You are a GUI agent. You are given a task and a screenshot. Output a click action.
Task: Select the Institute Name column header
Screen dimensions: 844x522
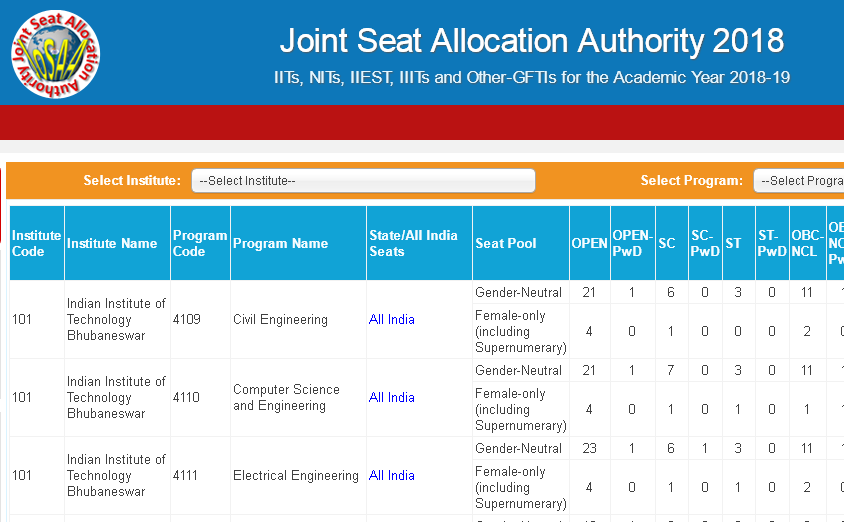(112, 243)
